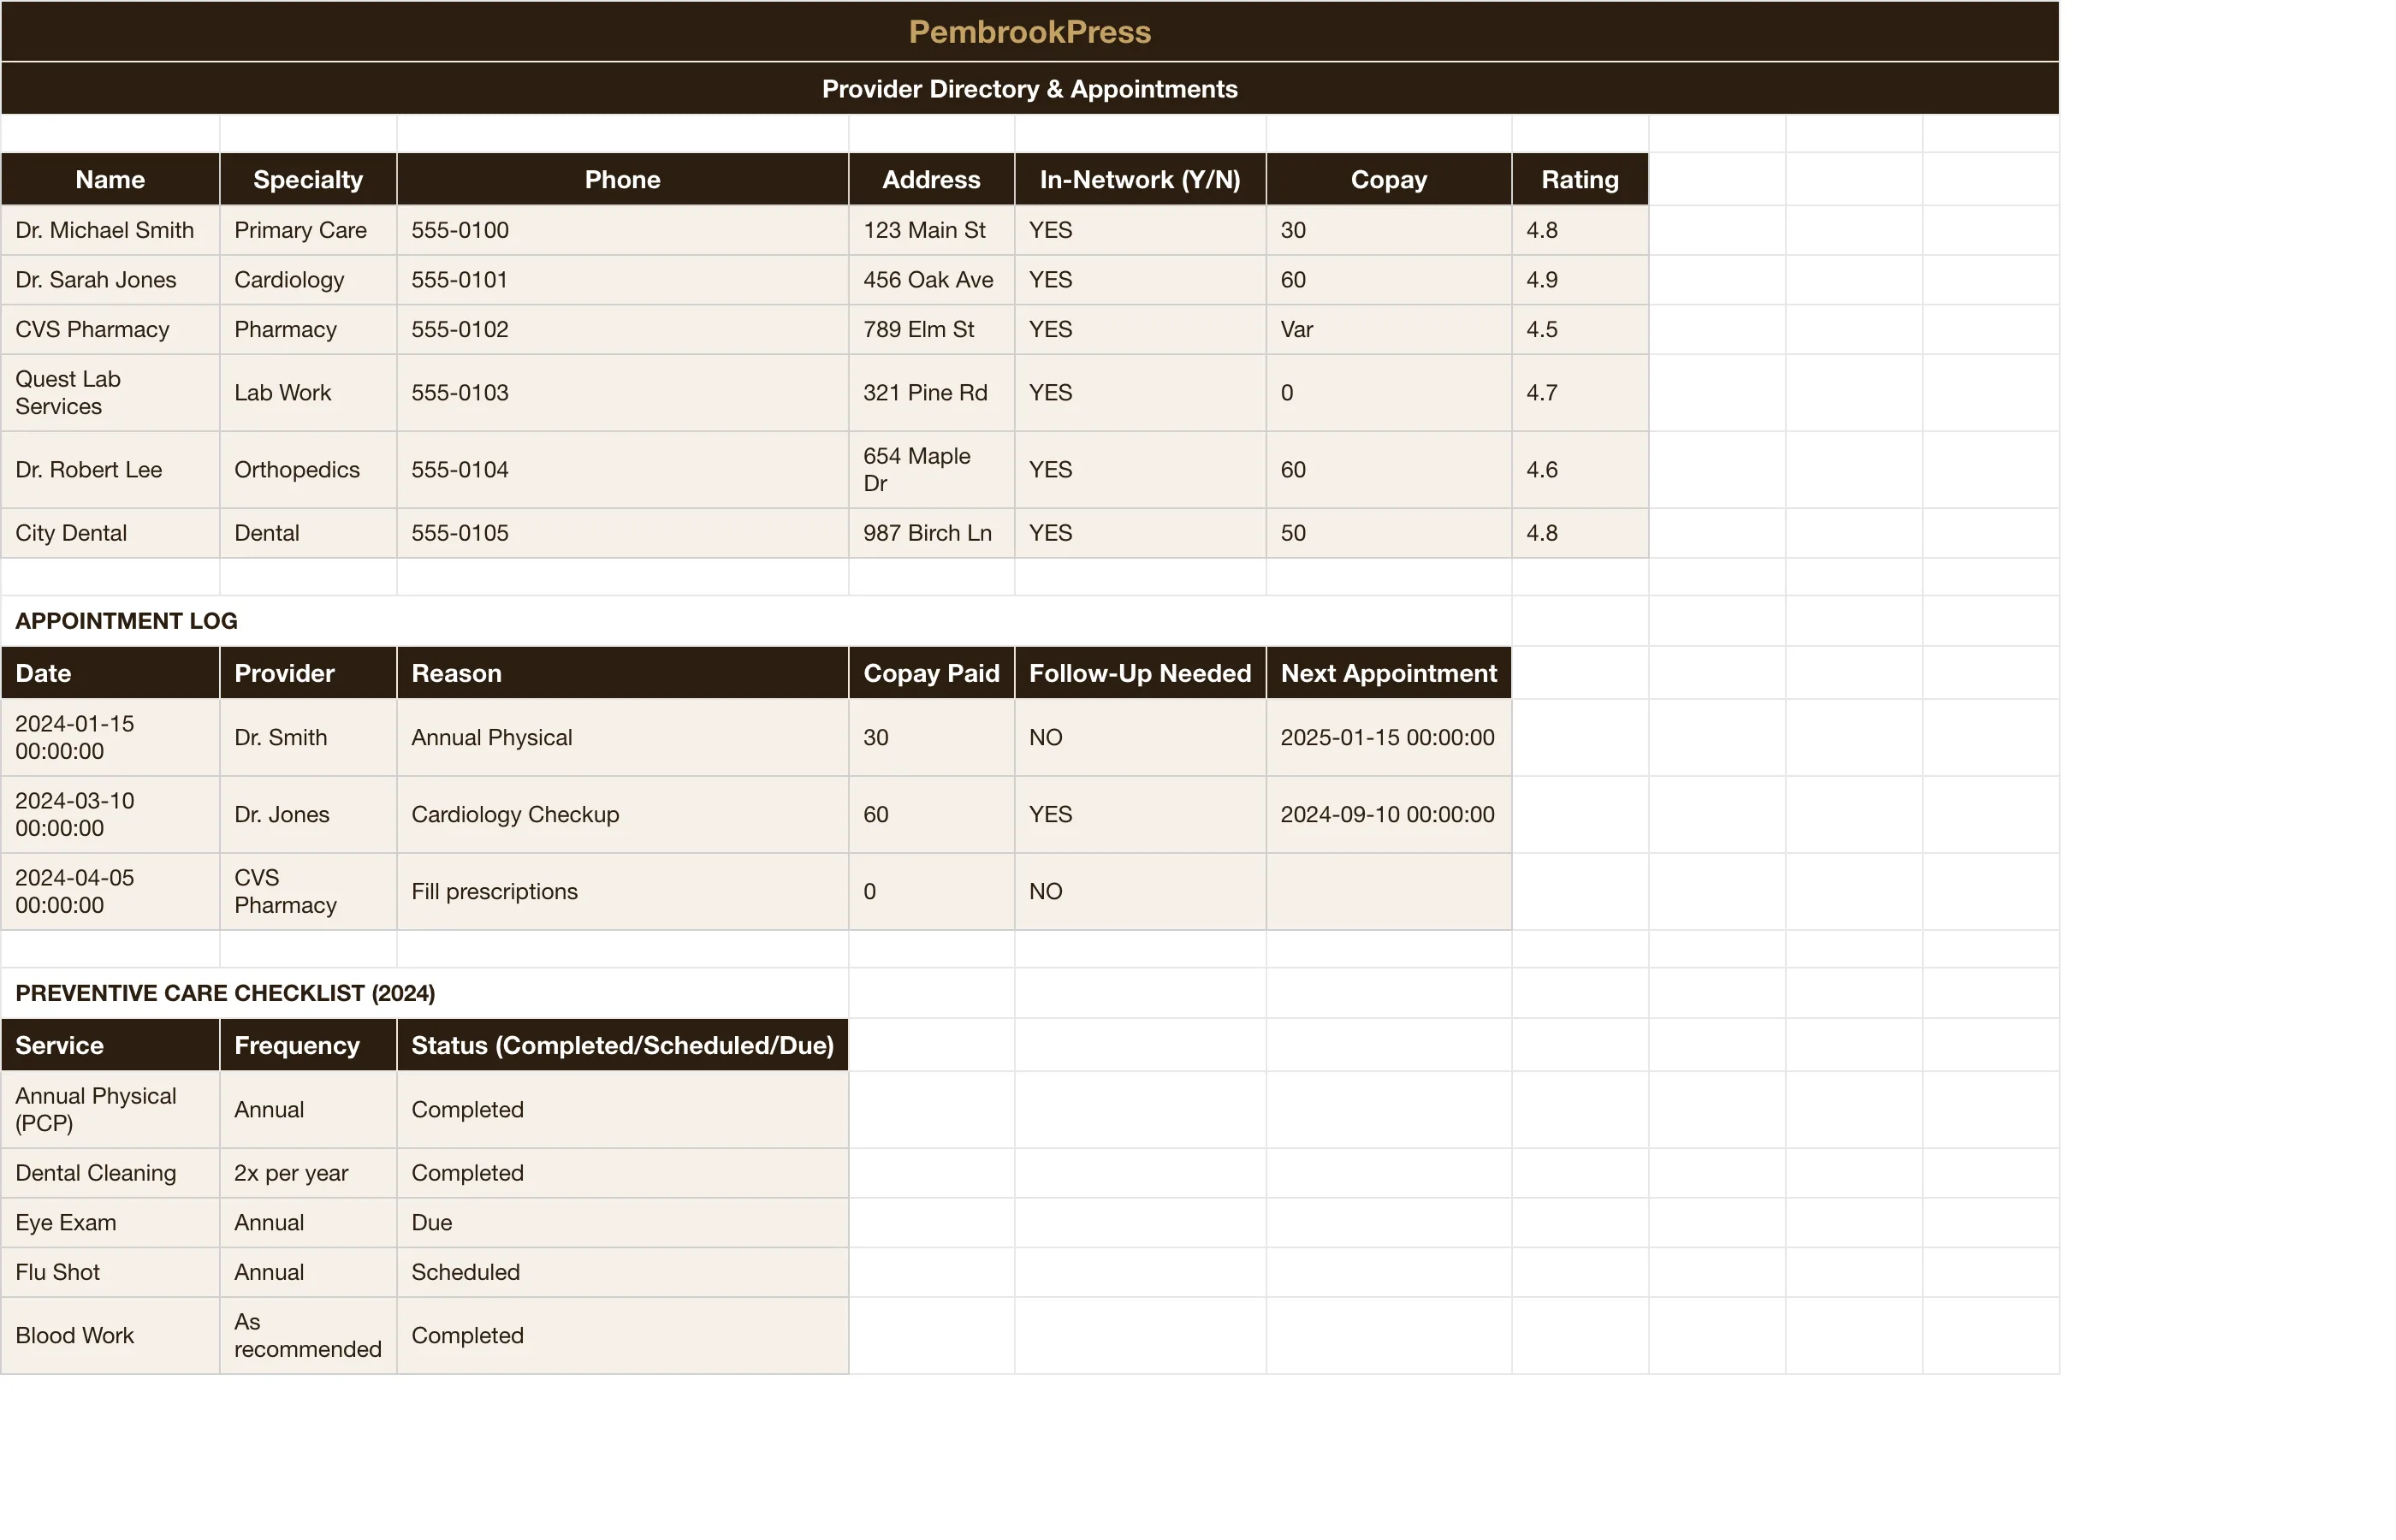
Task: Select the Blood Work service cell
Action: (110, 1335)
